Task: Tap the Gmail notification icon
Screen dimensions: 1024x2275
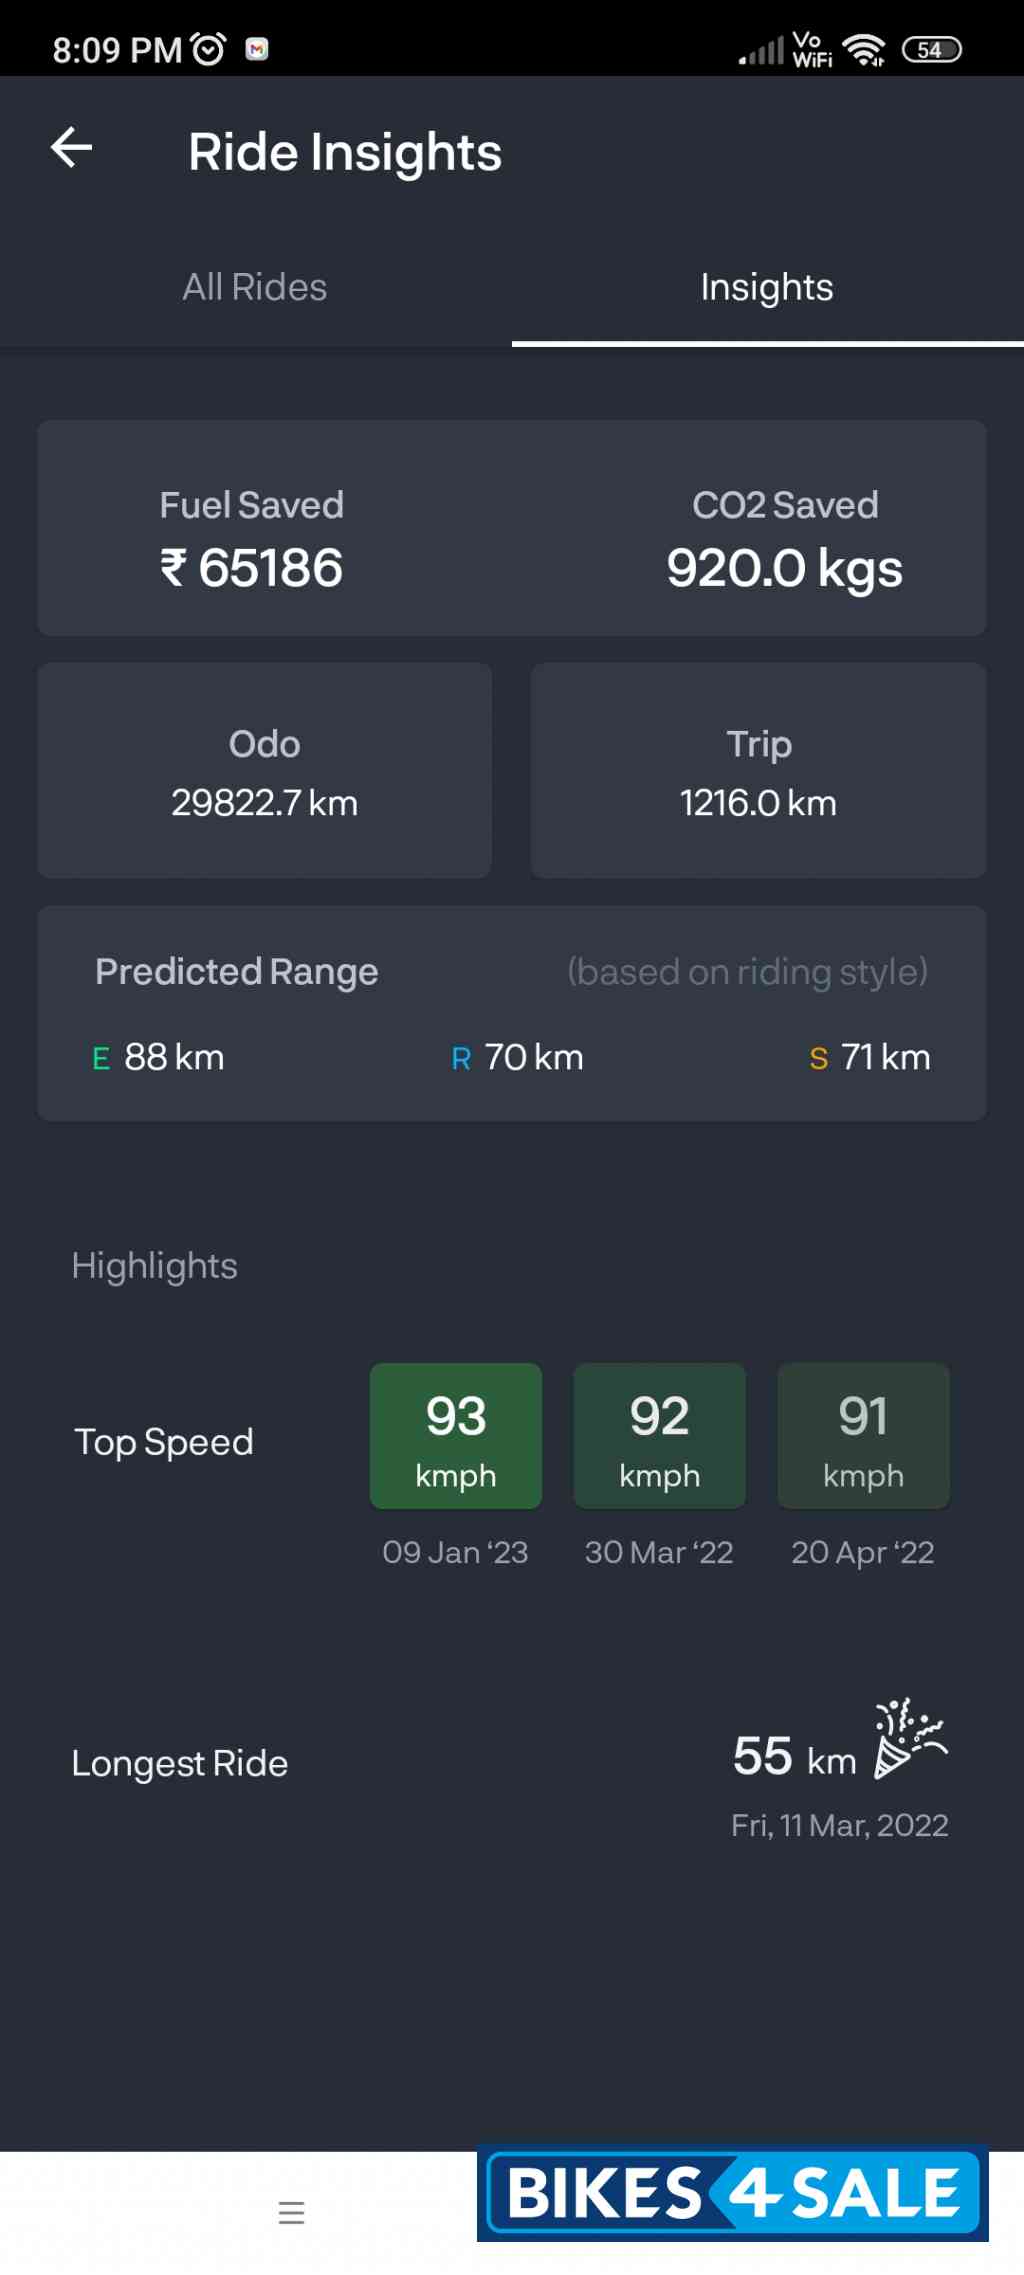Action: point(257,49)
